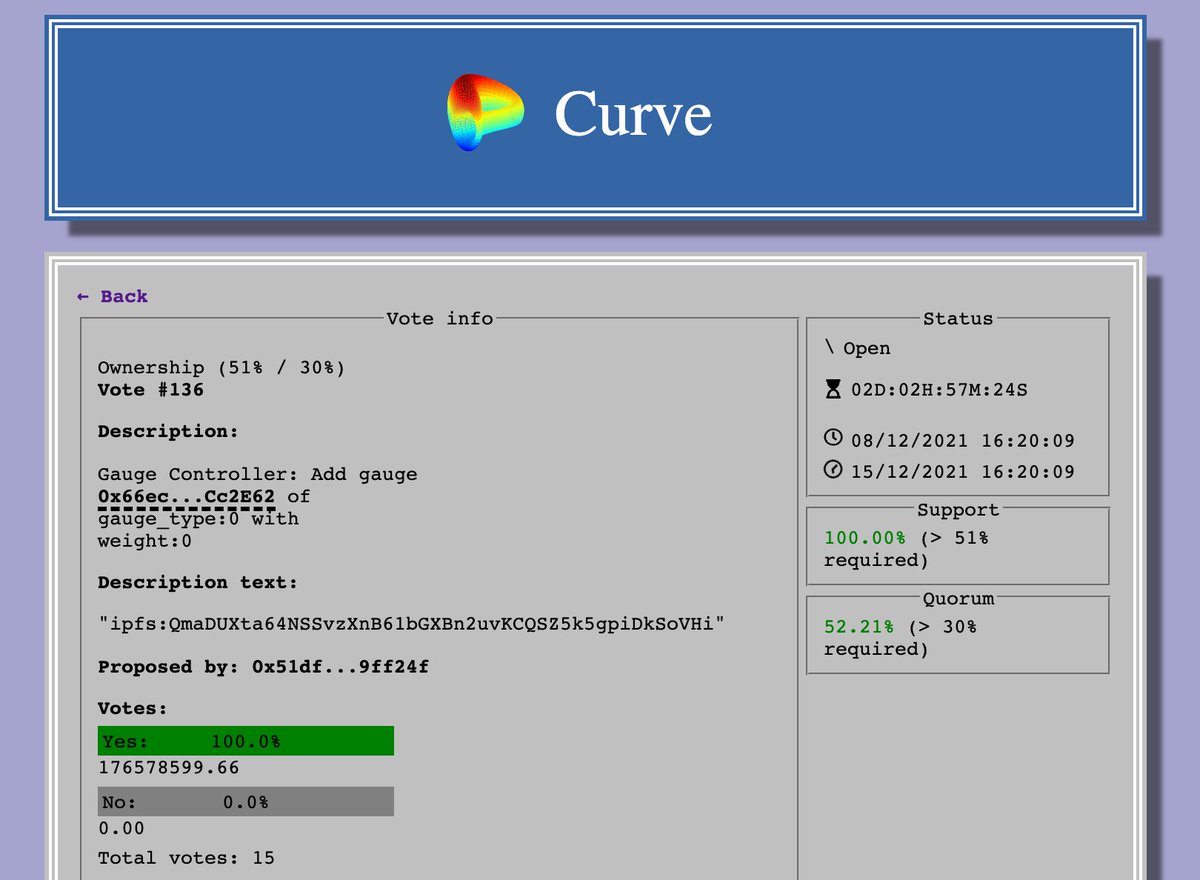Click the end time clock icon
Image resolution: width=1200 pixels, height=880 pixels.
[833, 469]
